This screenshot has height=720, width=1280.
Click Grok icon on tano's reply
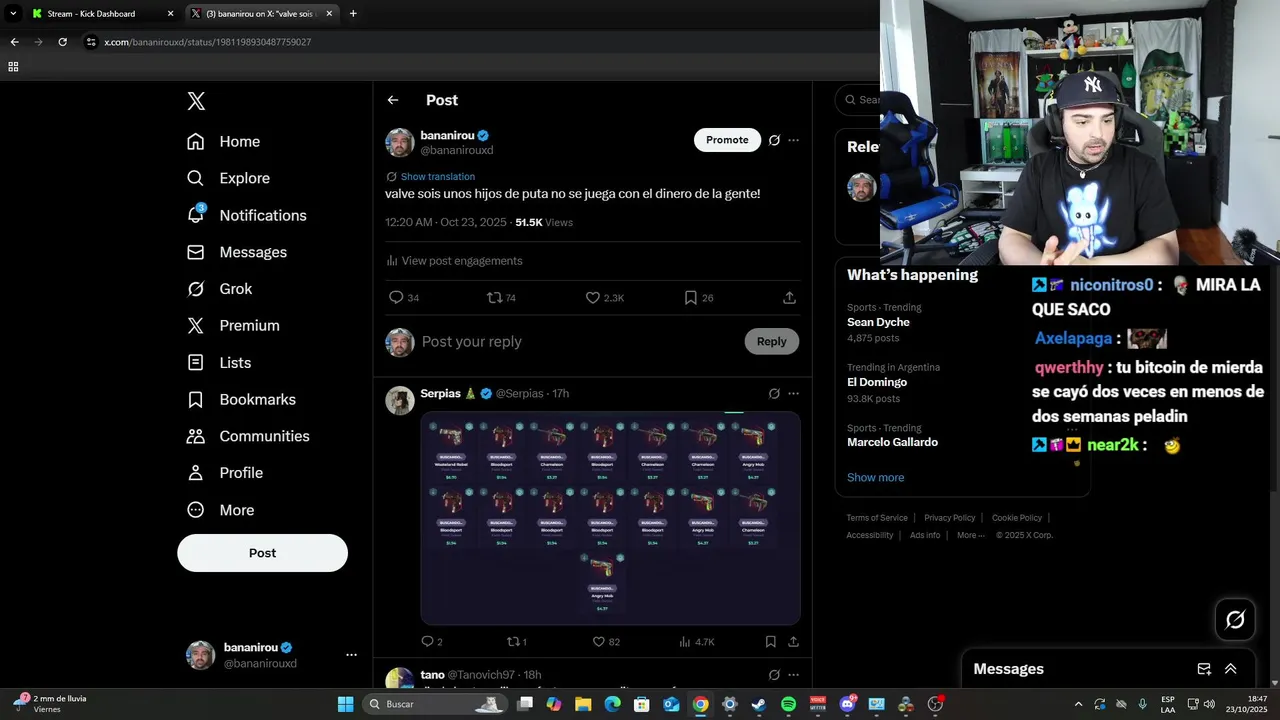tap(774, 675)
